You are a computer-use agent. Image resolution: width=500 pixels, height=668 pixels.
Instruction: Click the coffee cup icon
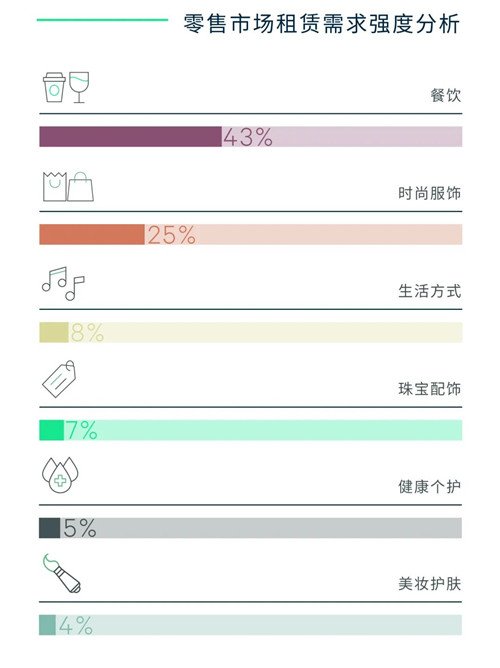[x=54, y=87]
